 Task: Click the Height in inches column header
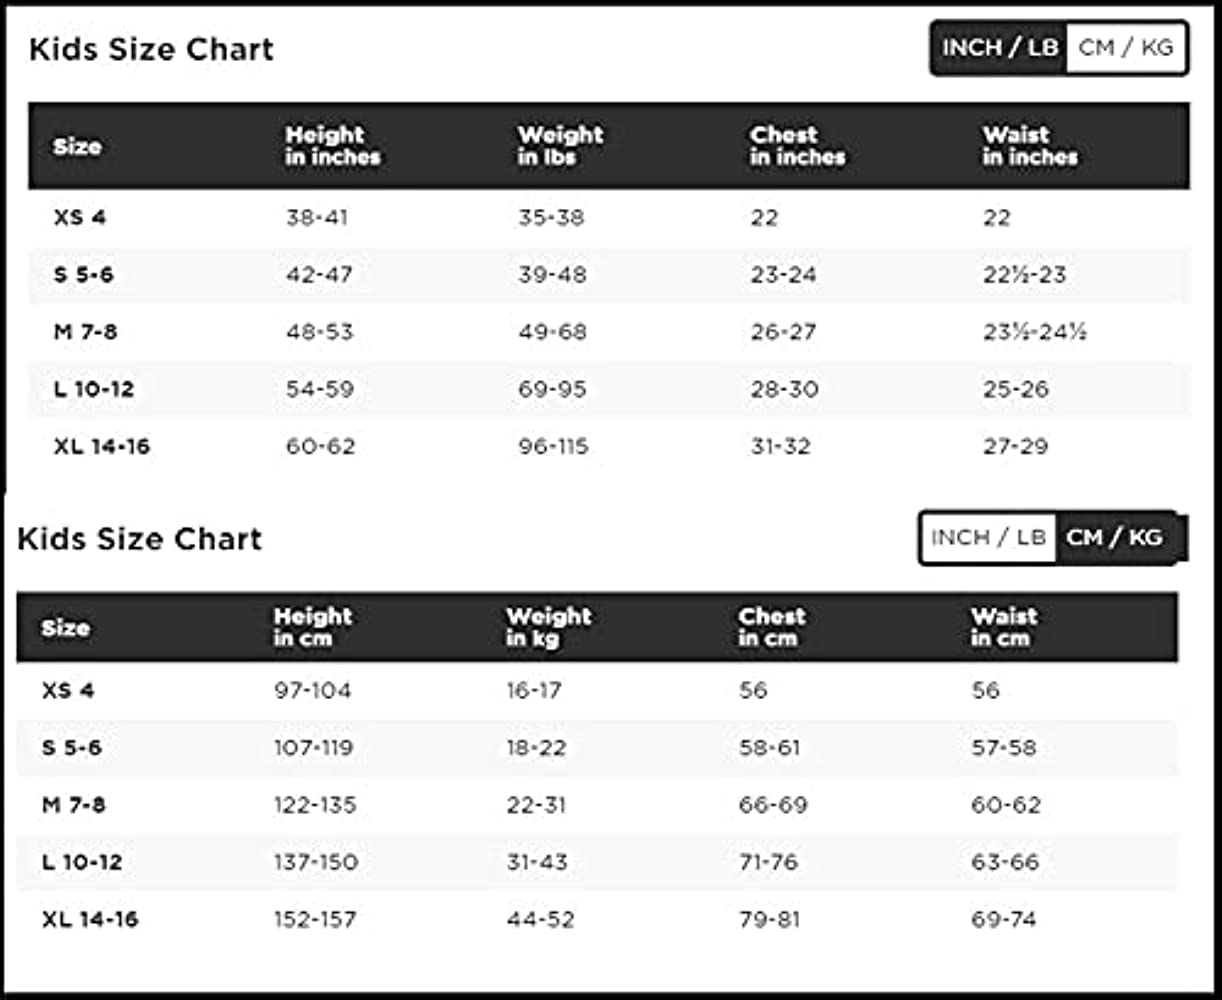[x=333, y=146]
